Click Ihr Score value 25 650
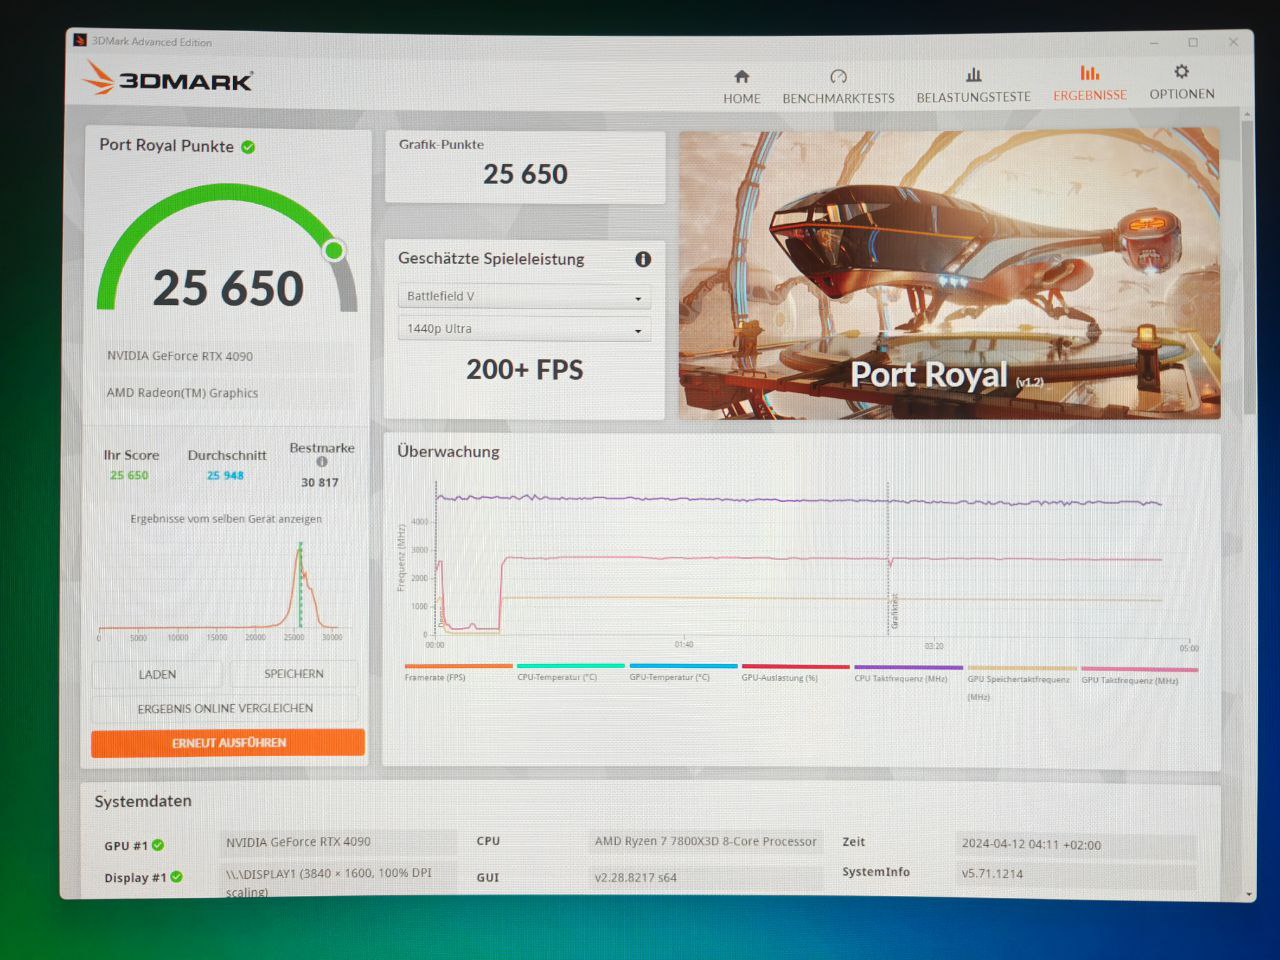Image resolution: width=1280 pixels, height=960 pixels. (x=129, y=476)
